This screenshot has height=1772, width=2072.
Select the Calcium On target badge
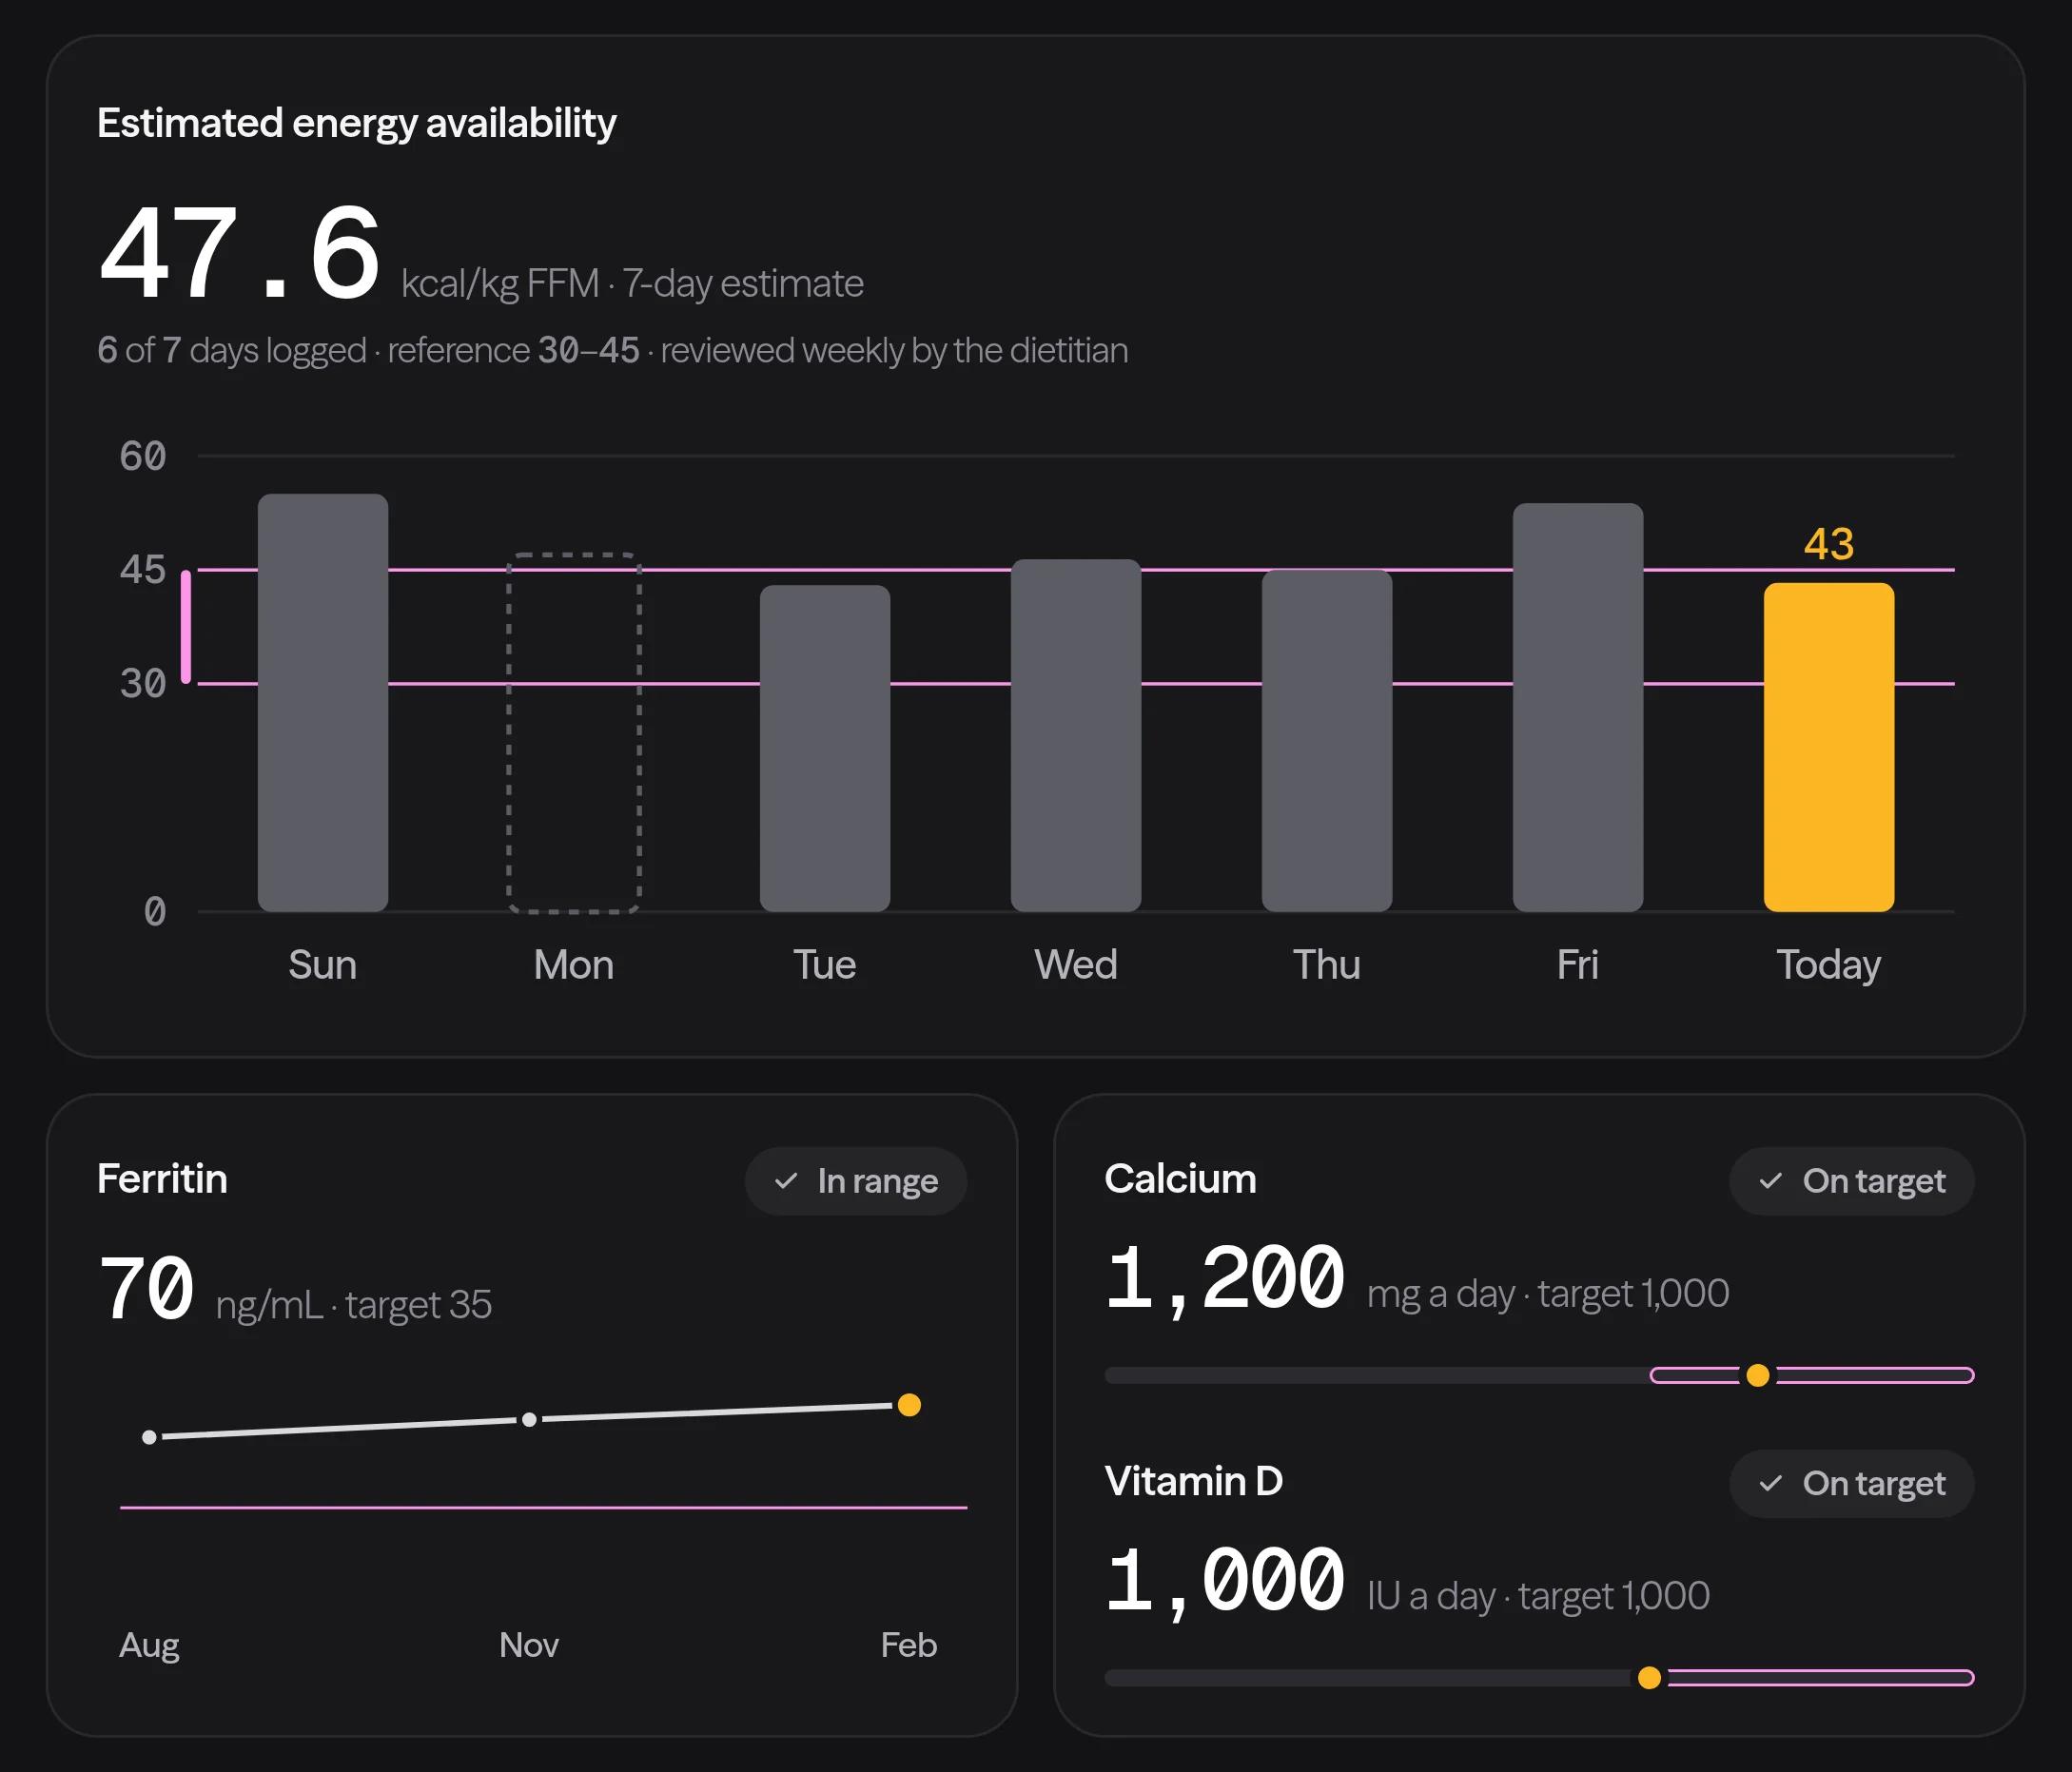tap(1852, 1181)
